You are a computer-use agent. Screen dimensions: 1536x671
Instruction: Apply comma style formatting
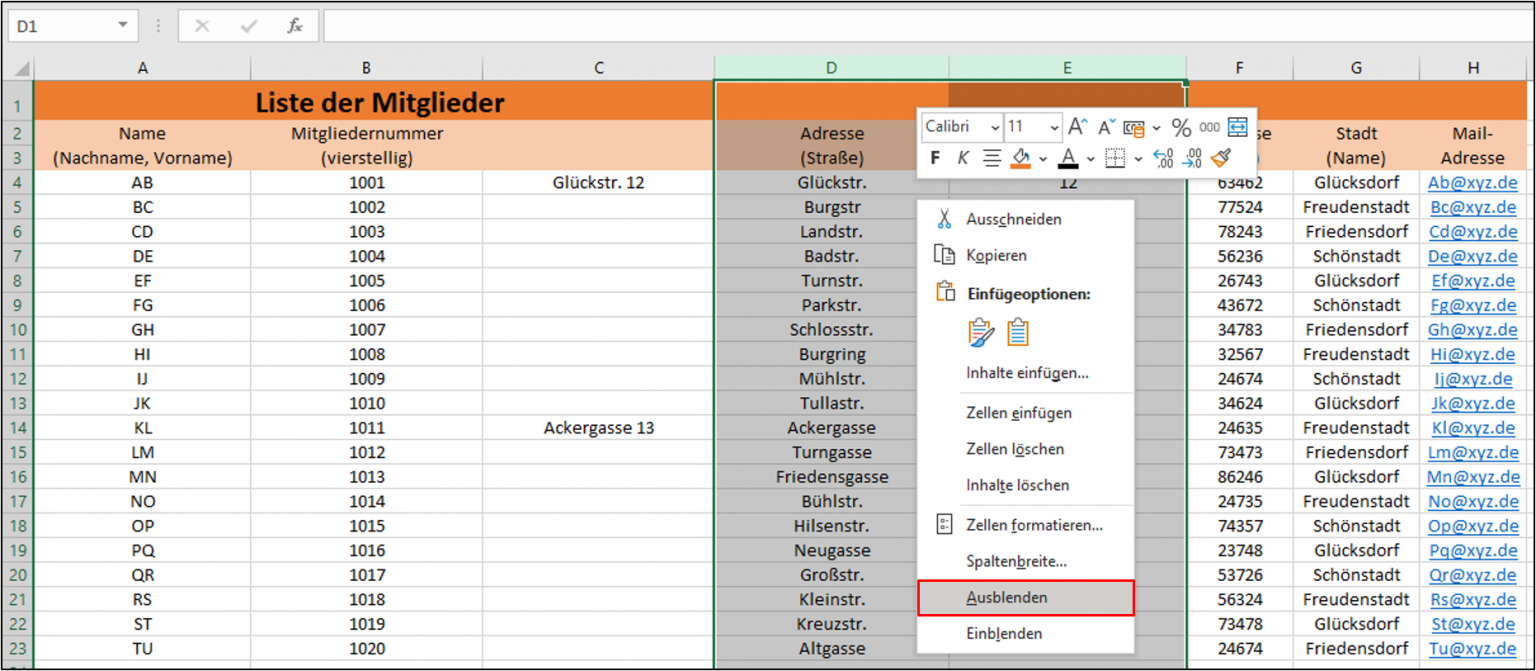pyautogui.click(x=1209, y=127)
